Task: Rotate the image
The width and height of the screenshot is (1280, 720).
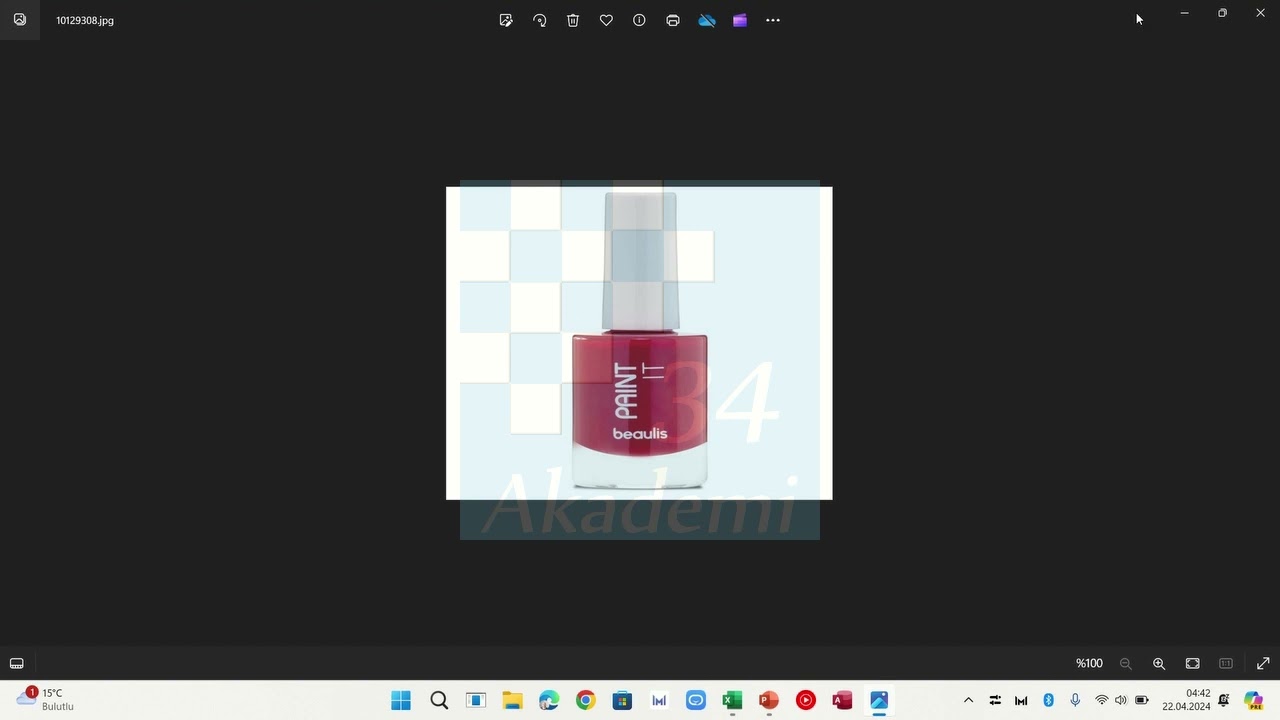Action: tap(540, 20)
